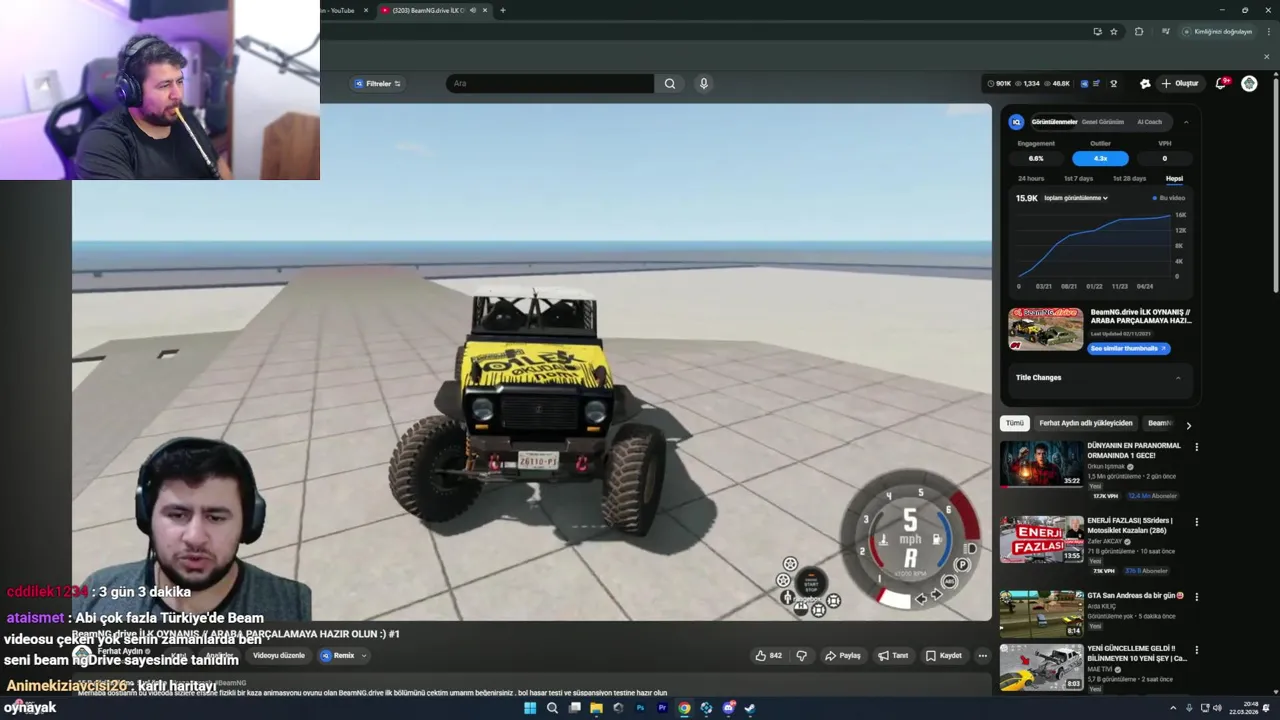
Task: Open Windows Start menu
Action: click(530, 708)
